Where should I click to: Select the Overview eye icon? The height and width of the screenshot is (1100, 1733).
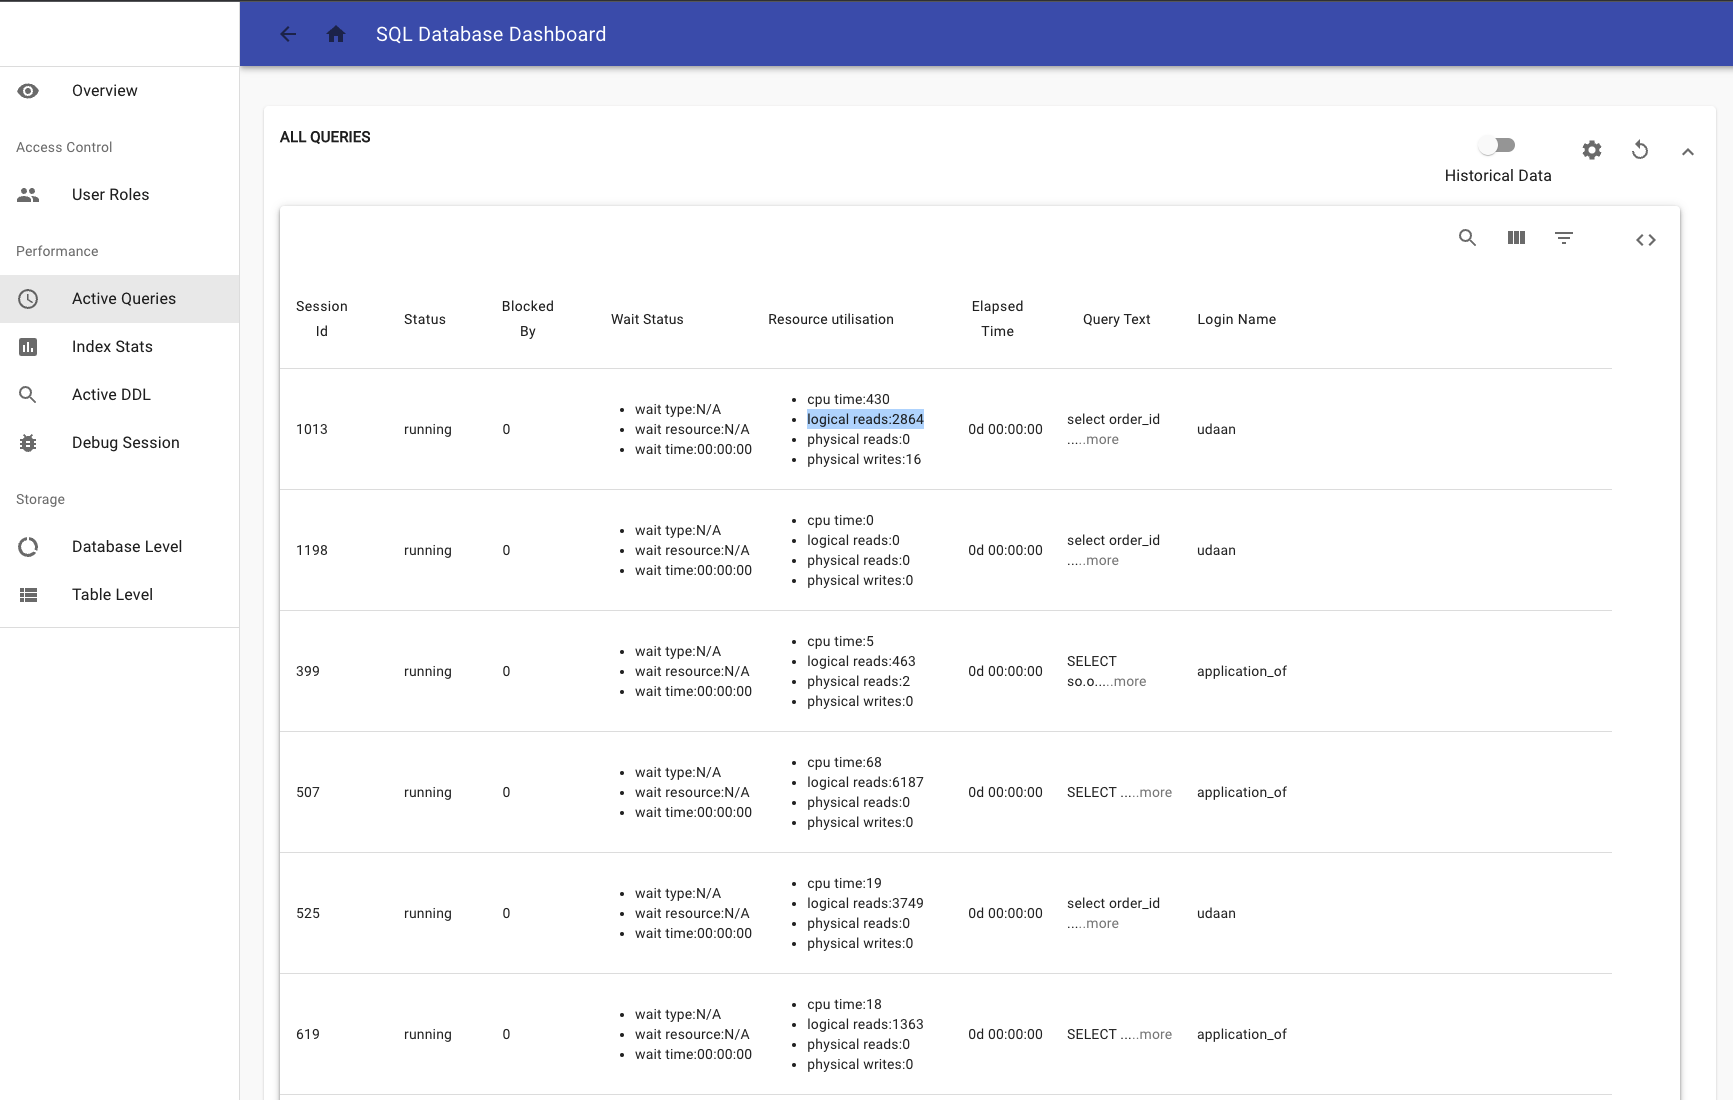[x=27, y=90]
